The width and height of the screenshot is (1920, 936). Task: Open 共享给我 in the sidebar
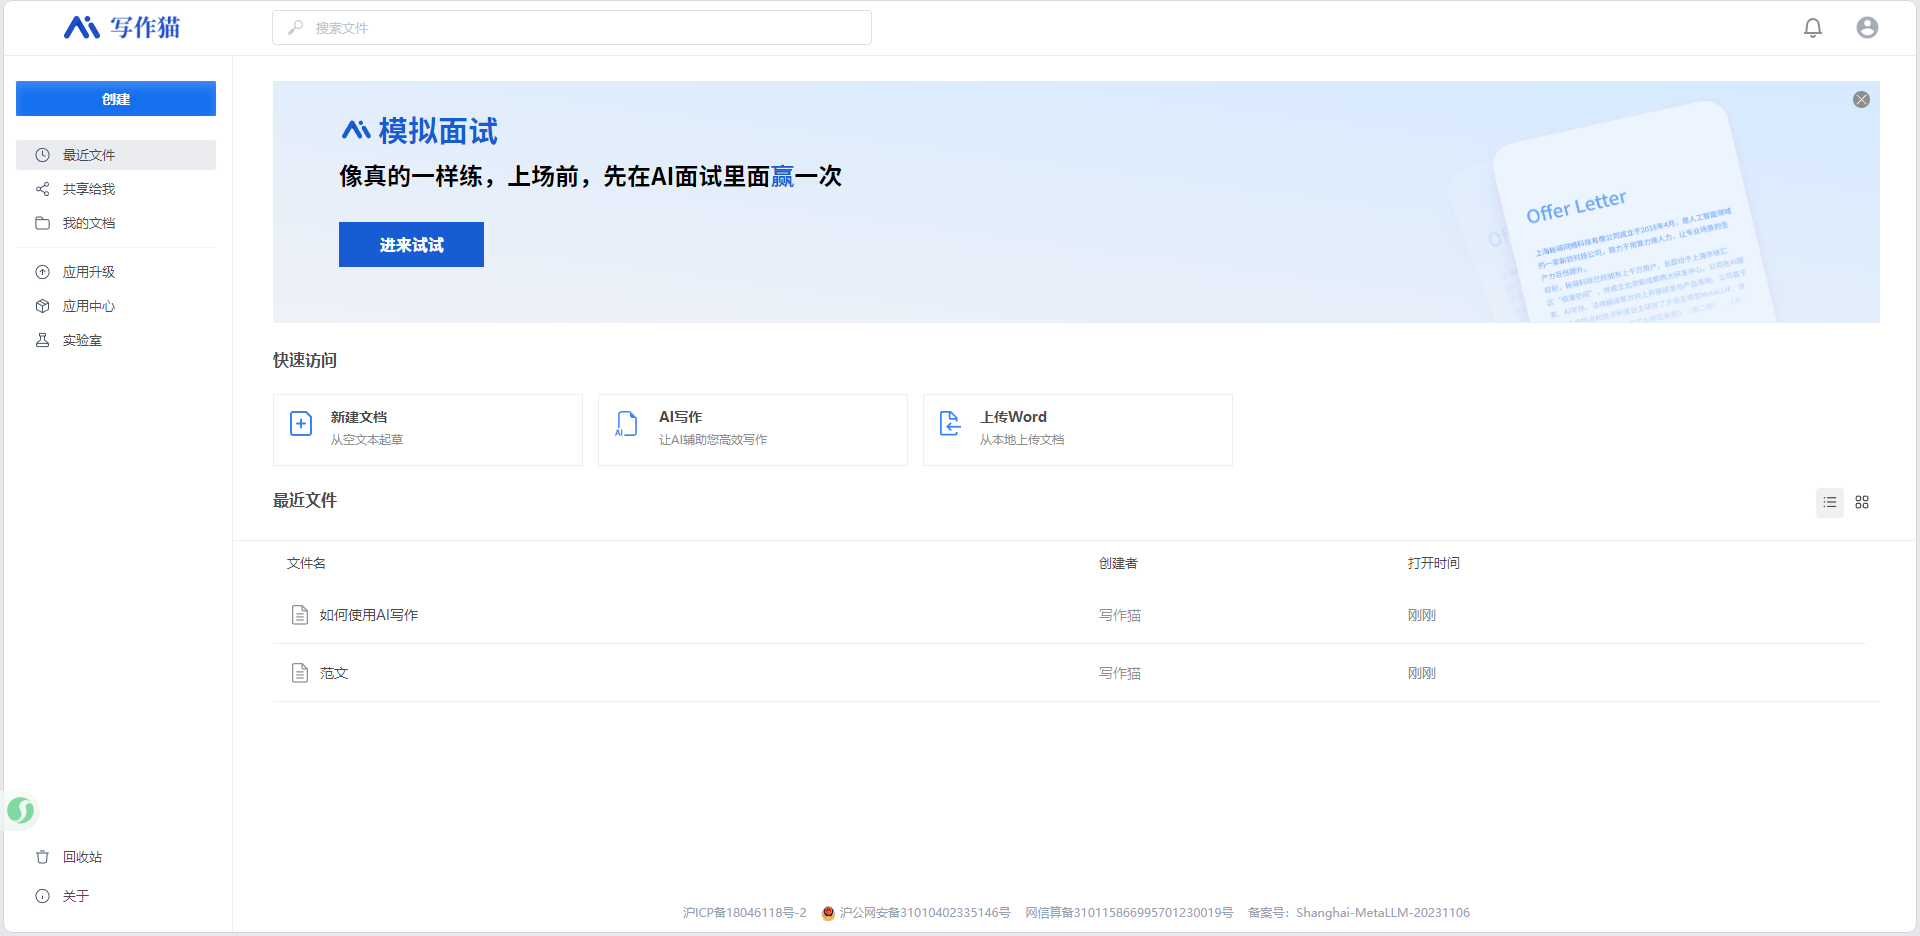pyautogui.click(x=89, y=189)
